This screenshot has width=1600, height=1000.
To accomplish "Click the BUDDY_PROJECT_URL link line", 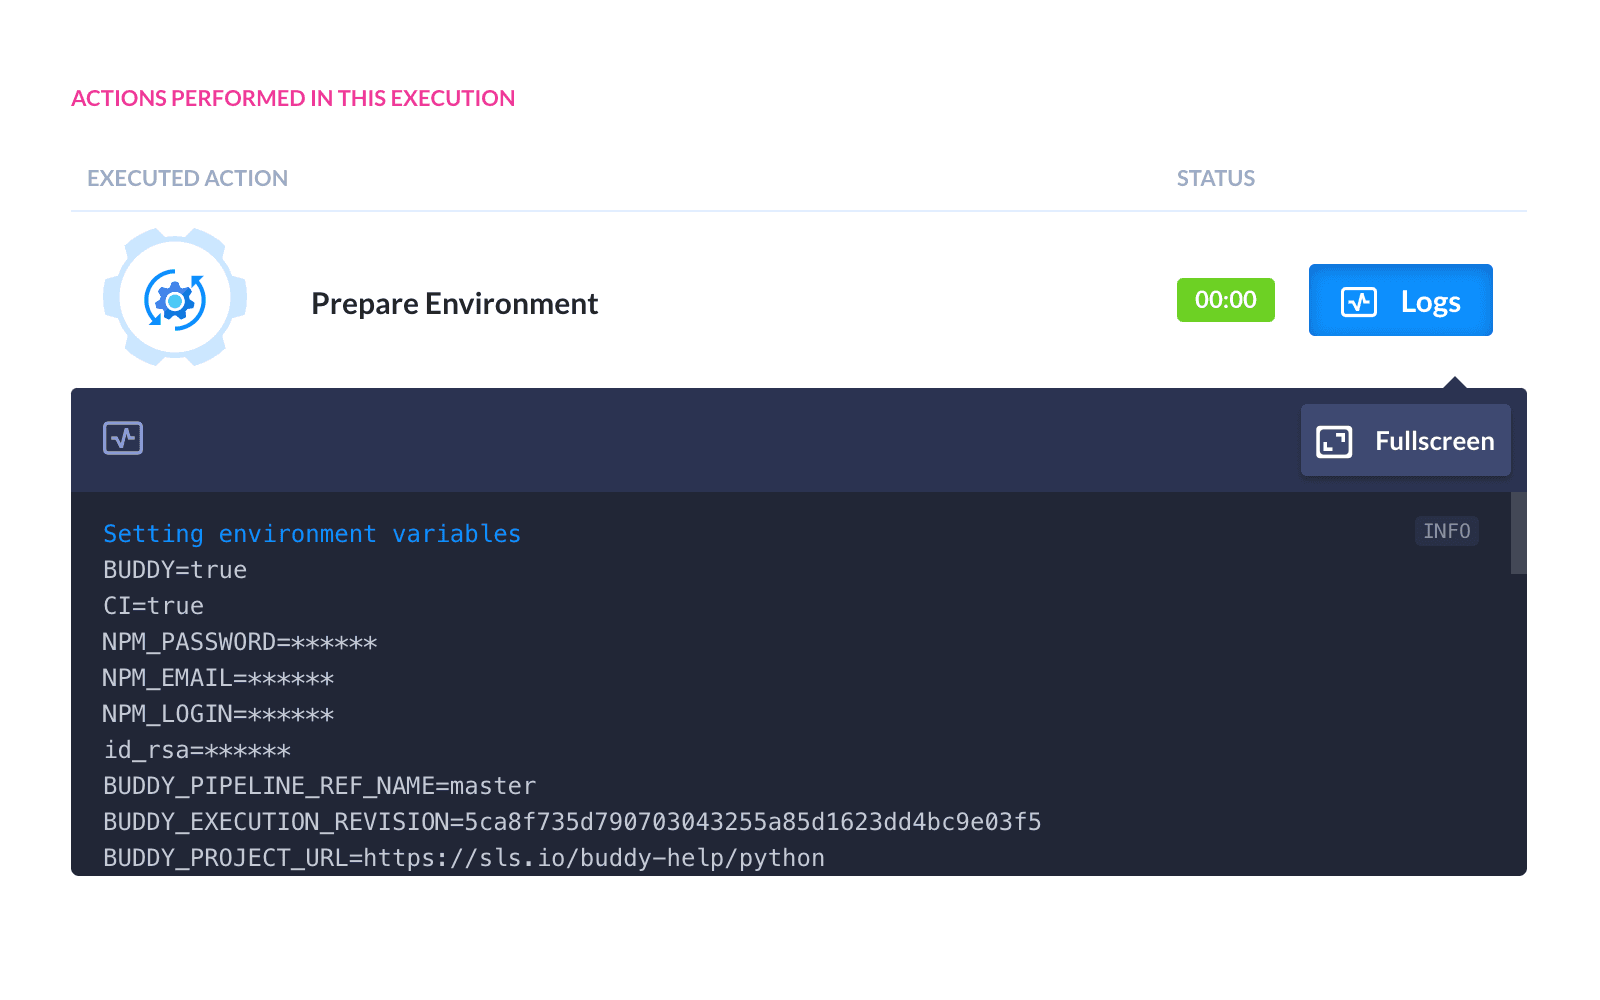I will [464, 858].
